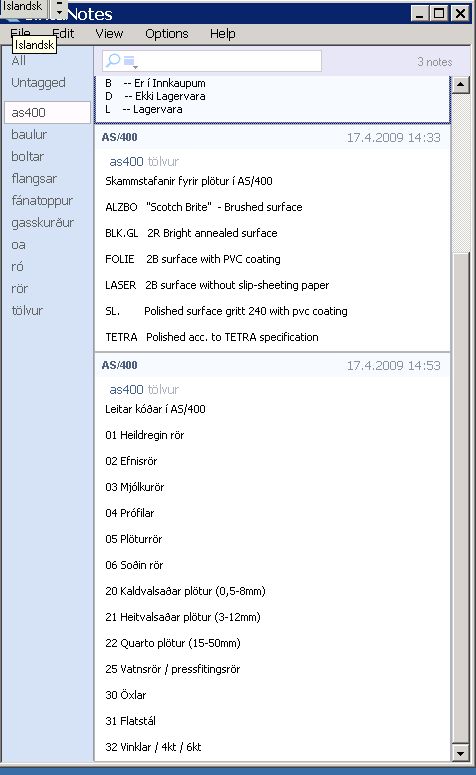476x775 pixels.
Task: Maximize the Notes window
Action: pos(439,13)
